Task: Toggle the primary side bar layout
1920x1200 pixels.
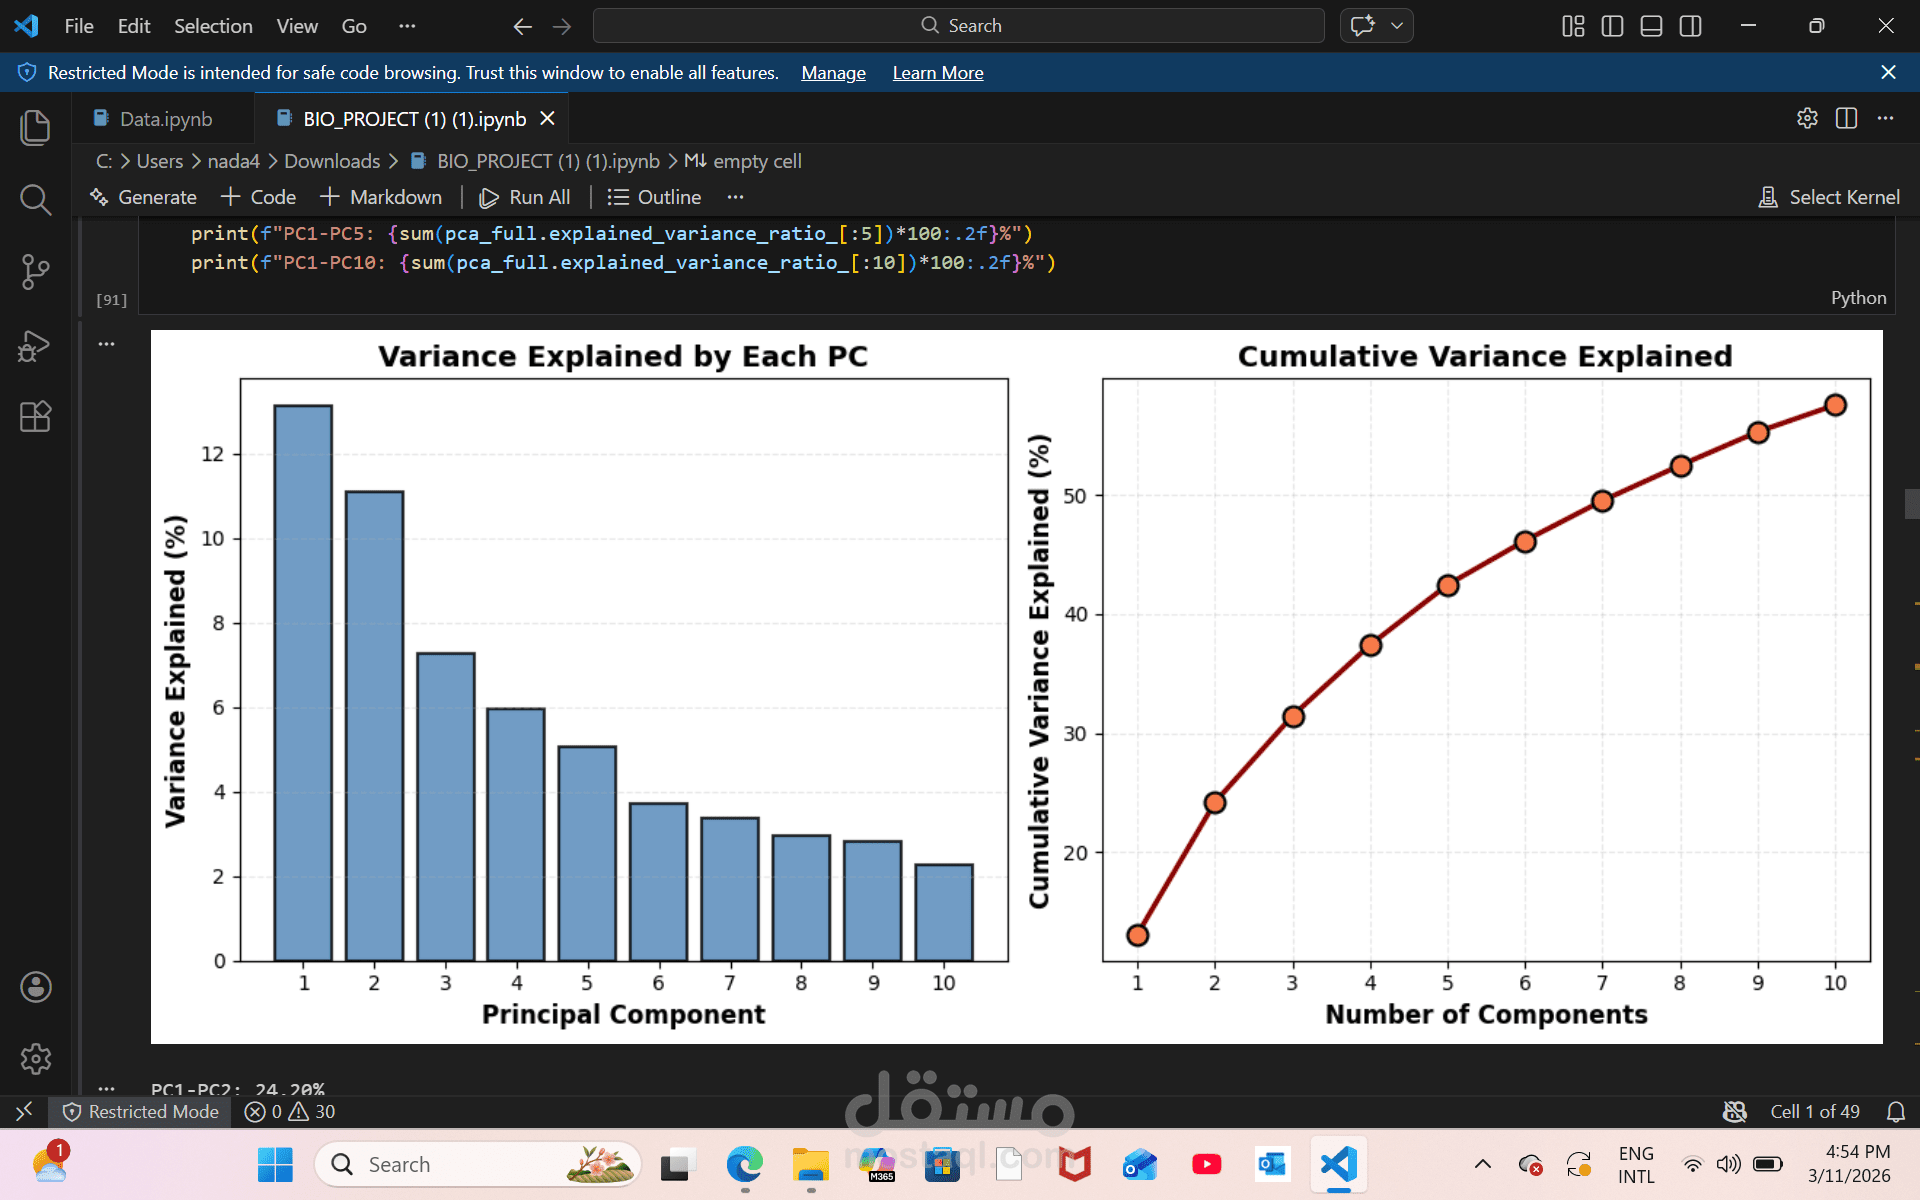Action: pos(1612,26)
